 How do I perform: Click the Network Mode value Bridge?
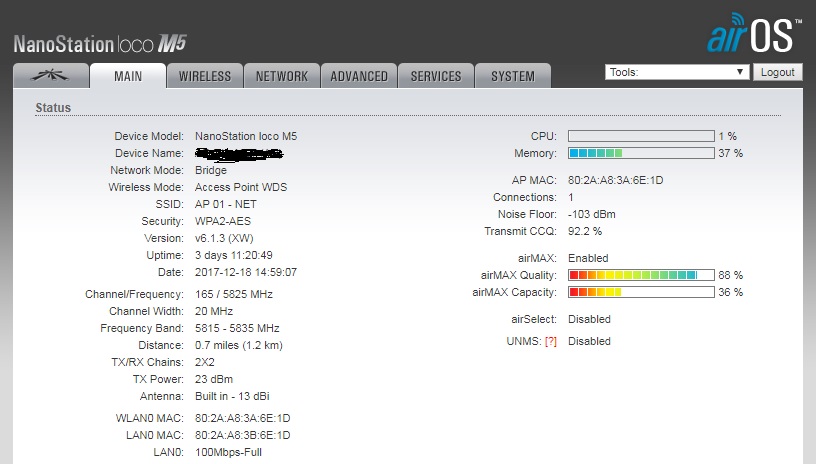click(x=211, y=171)
